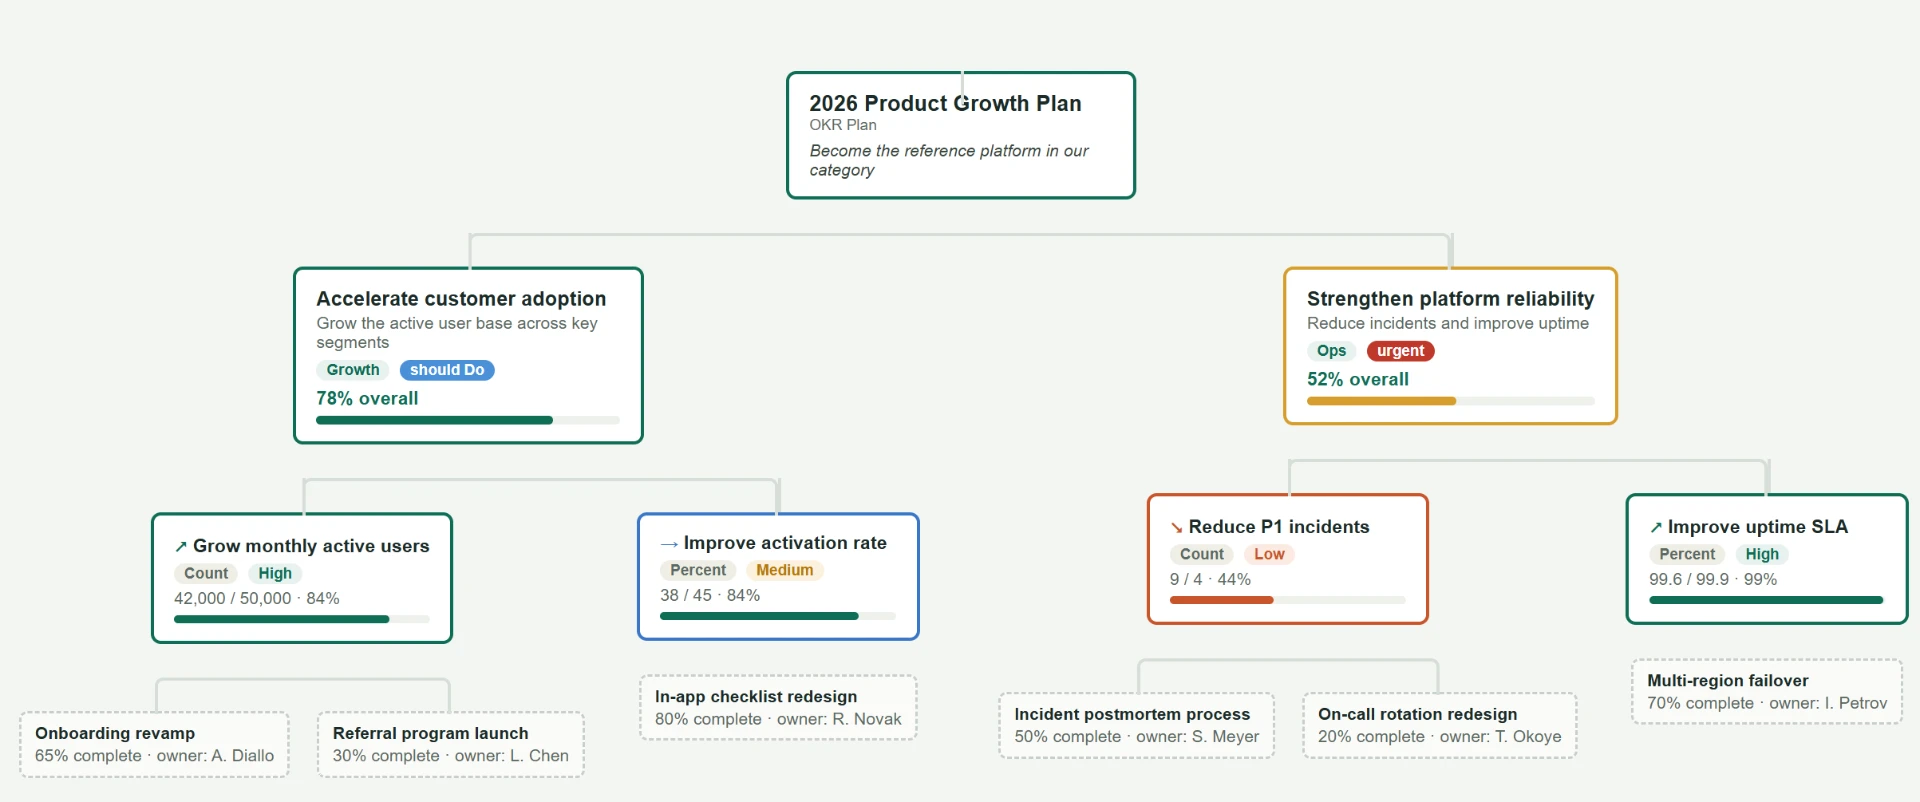The image size is (1920, 802).
Task: Click the High tag on Improve uptime SLA
Action: point(1762,555)
